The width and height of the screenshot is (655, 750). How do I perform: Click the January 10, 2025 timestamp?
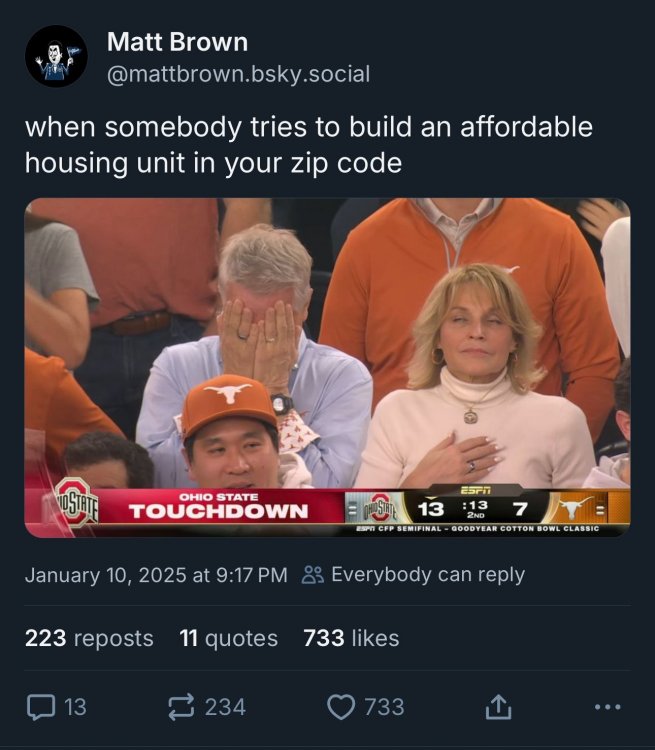point(156,575)
